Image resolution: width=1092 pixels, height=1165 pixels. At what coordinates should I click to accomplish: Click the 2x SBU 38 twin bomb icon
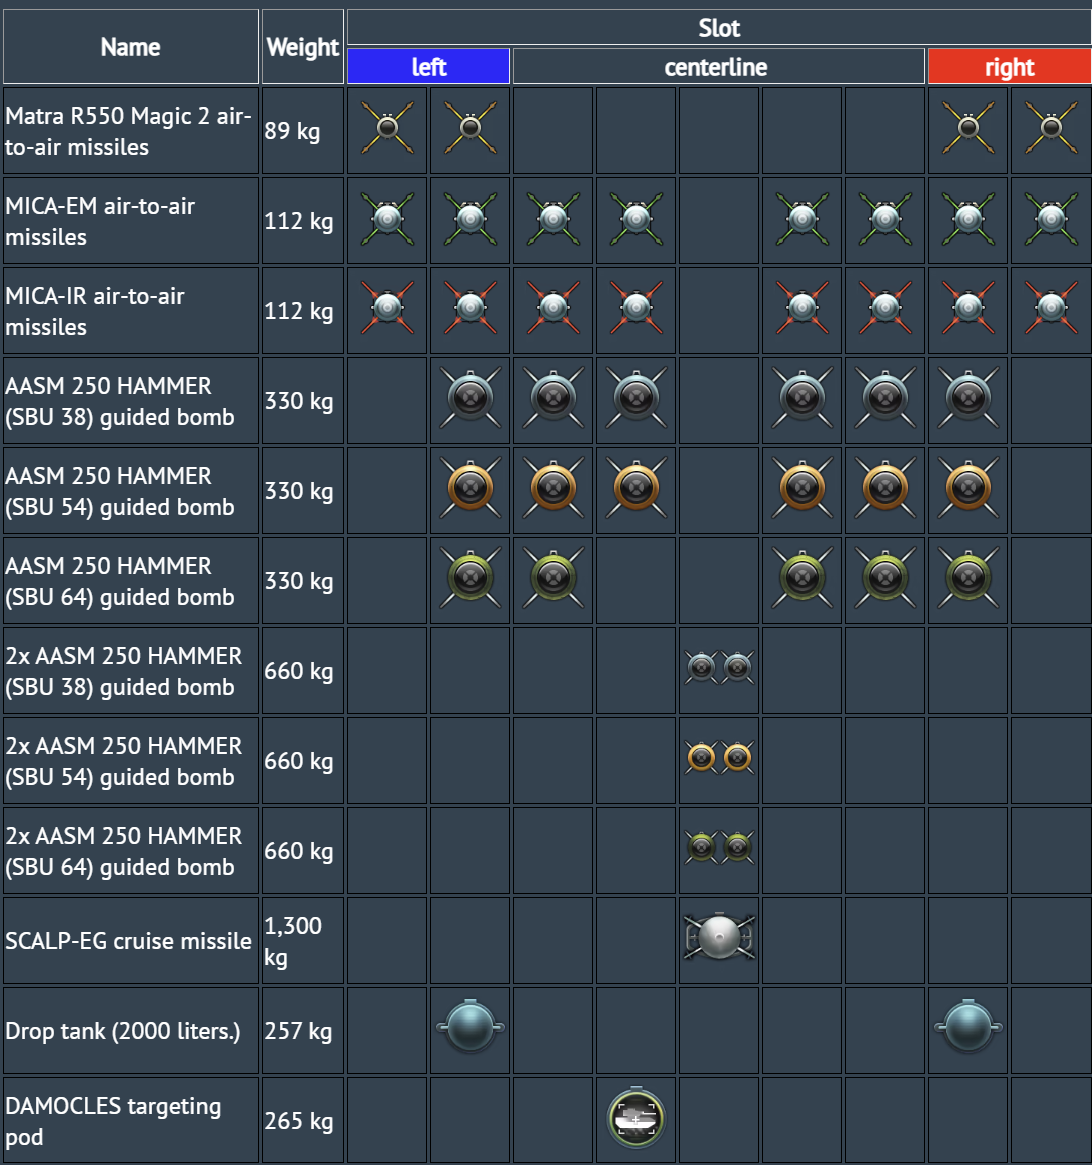coord(719,667)
